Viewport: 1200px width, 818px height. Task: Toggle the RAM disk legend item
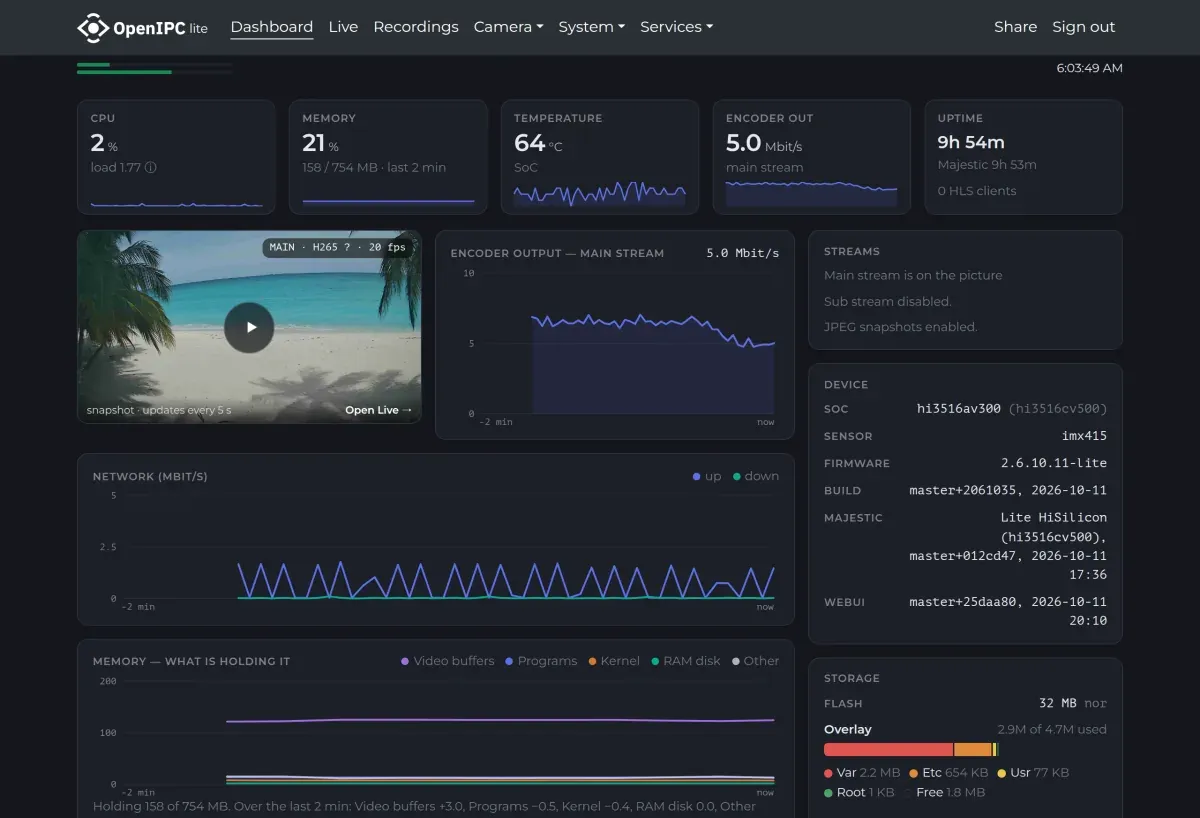[685, 661]
